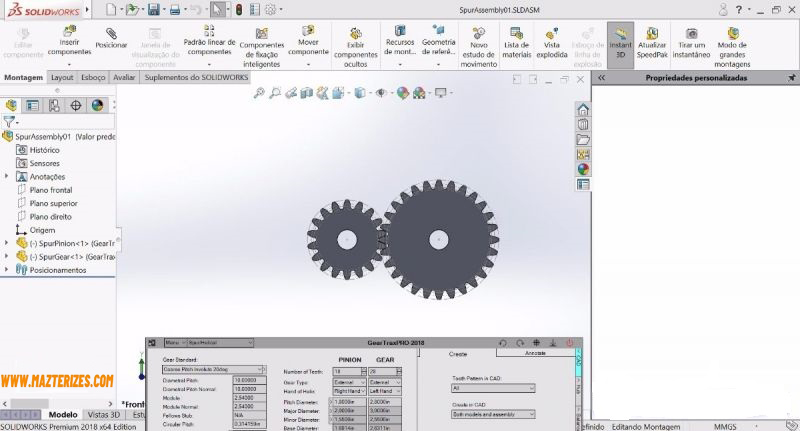This screenshot has height=431, width=800.
Task: Click Modo de grandes montagens
Action: (732, 47)
